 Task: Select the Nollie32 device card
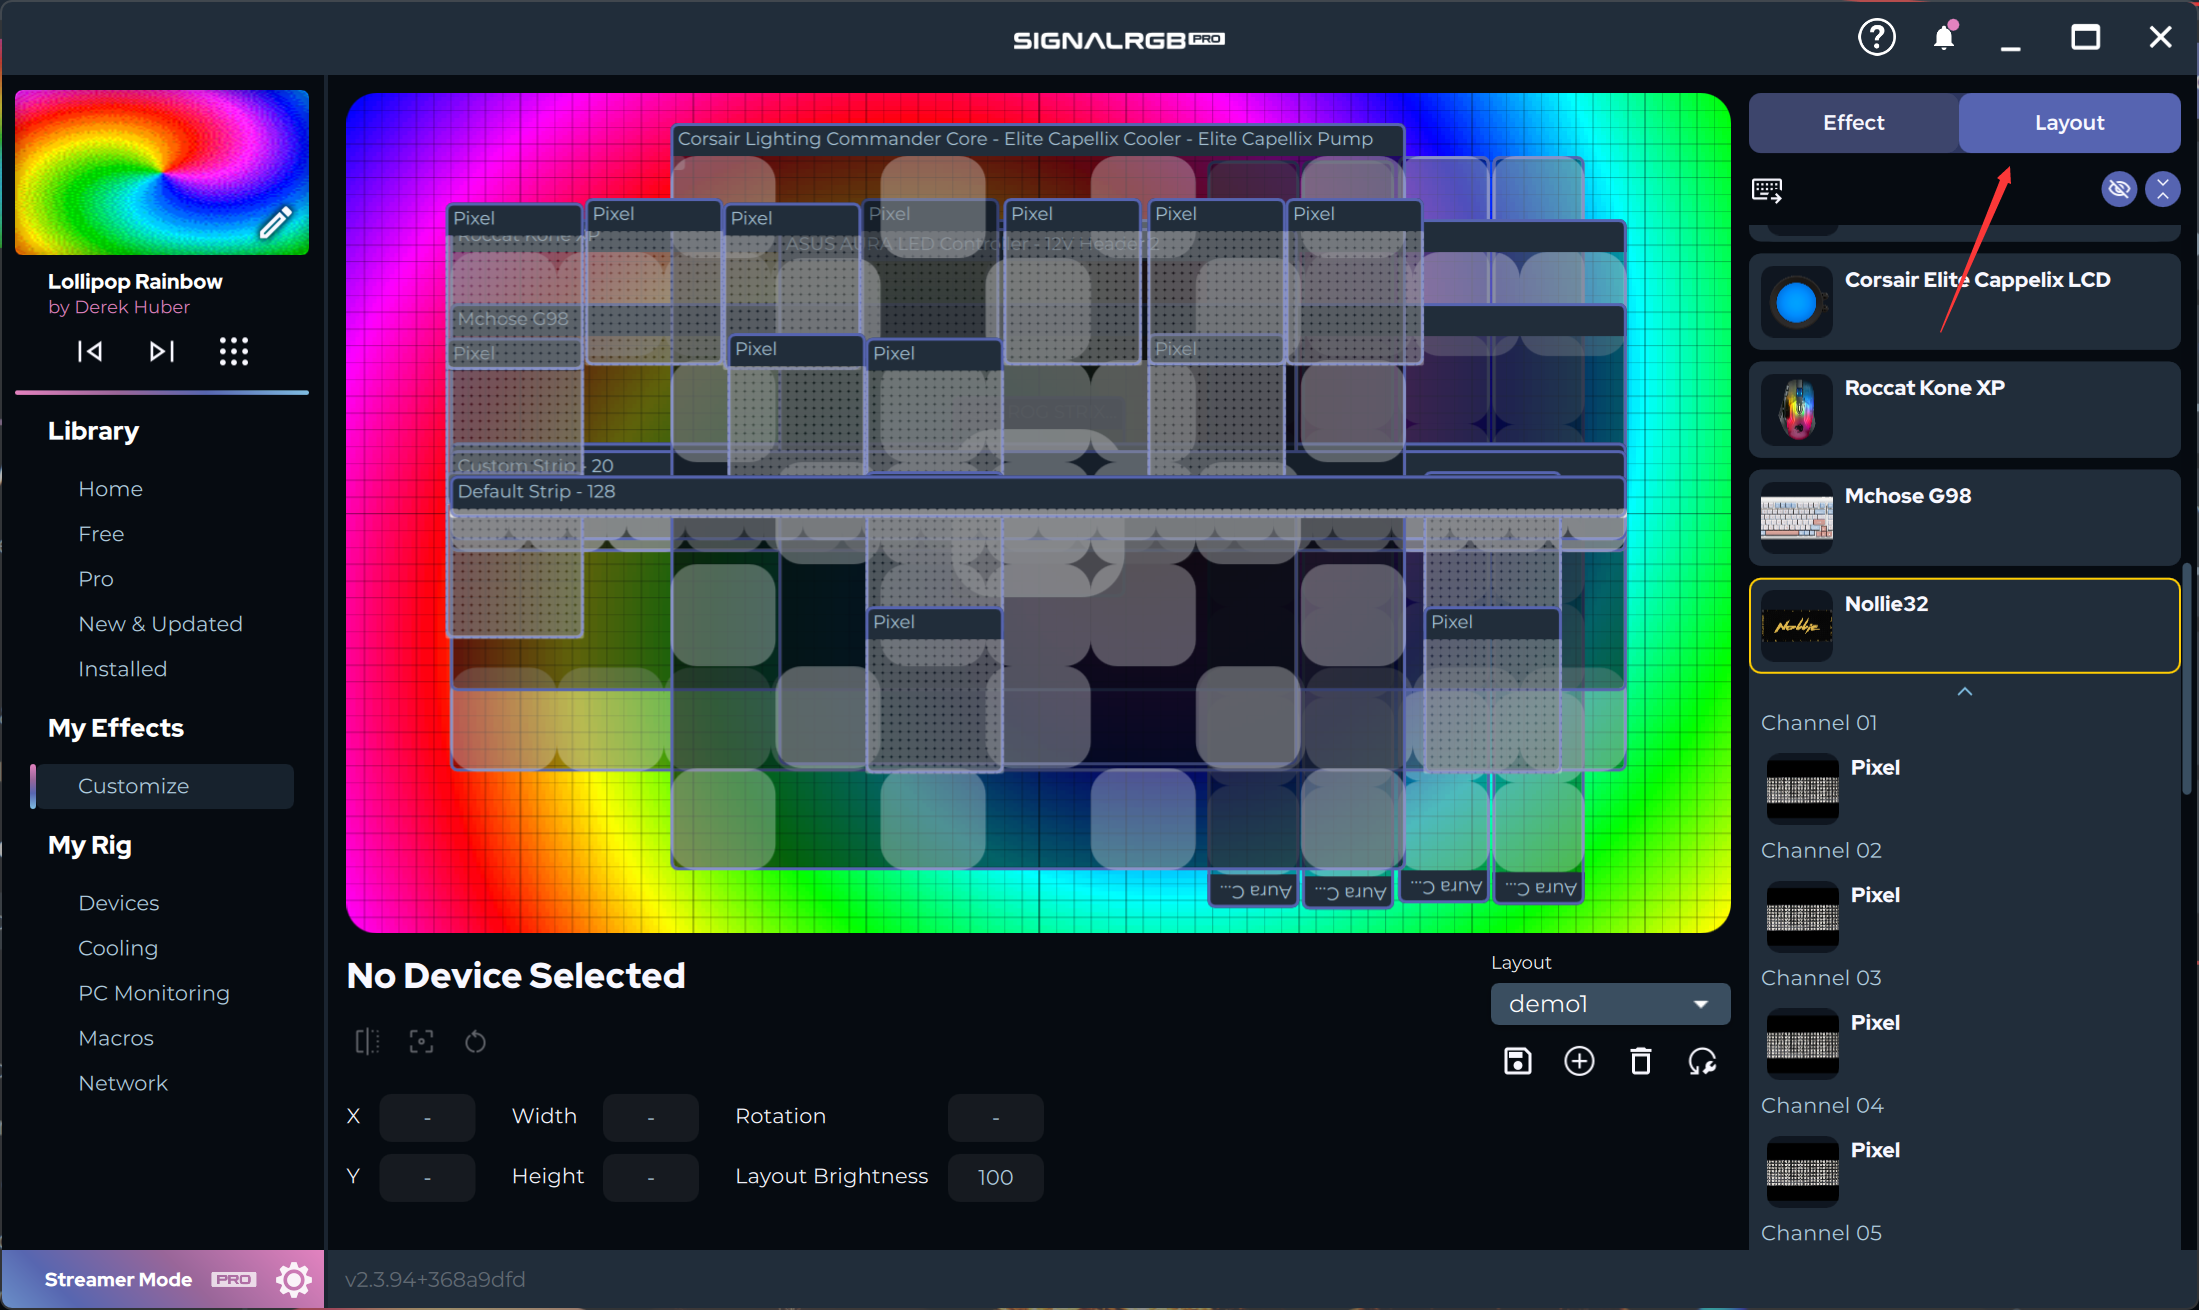[x=1964, y=625]
